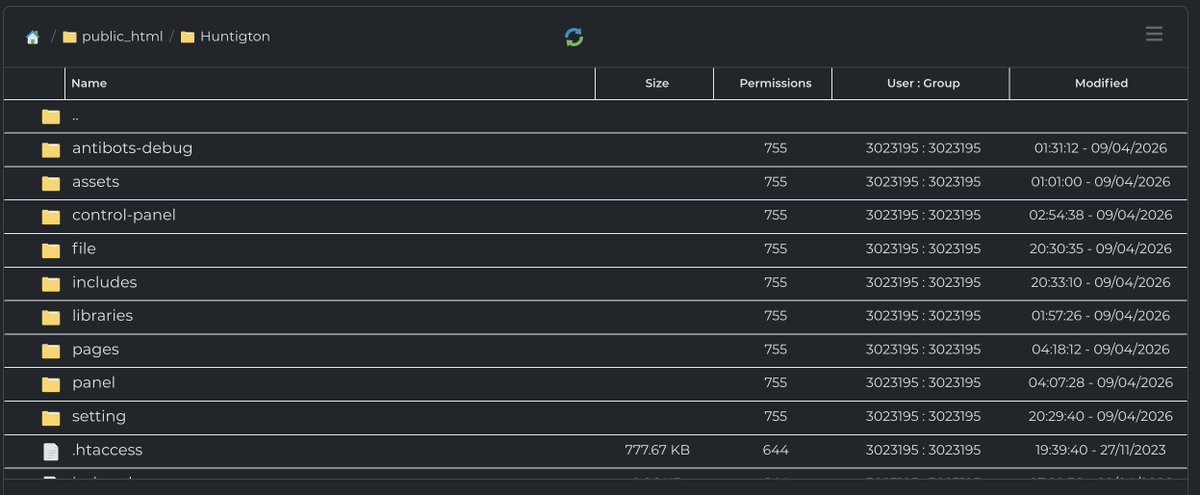
Task: Click pages folder icon
Action: pyautogui.click(x=51, y=350)
